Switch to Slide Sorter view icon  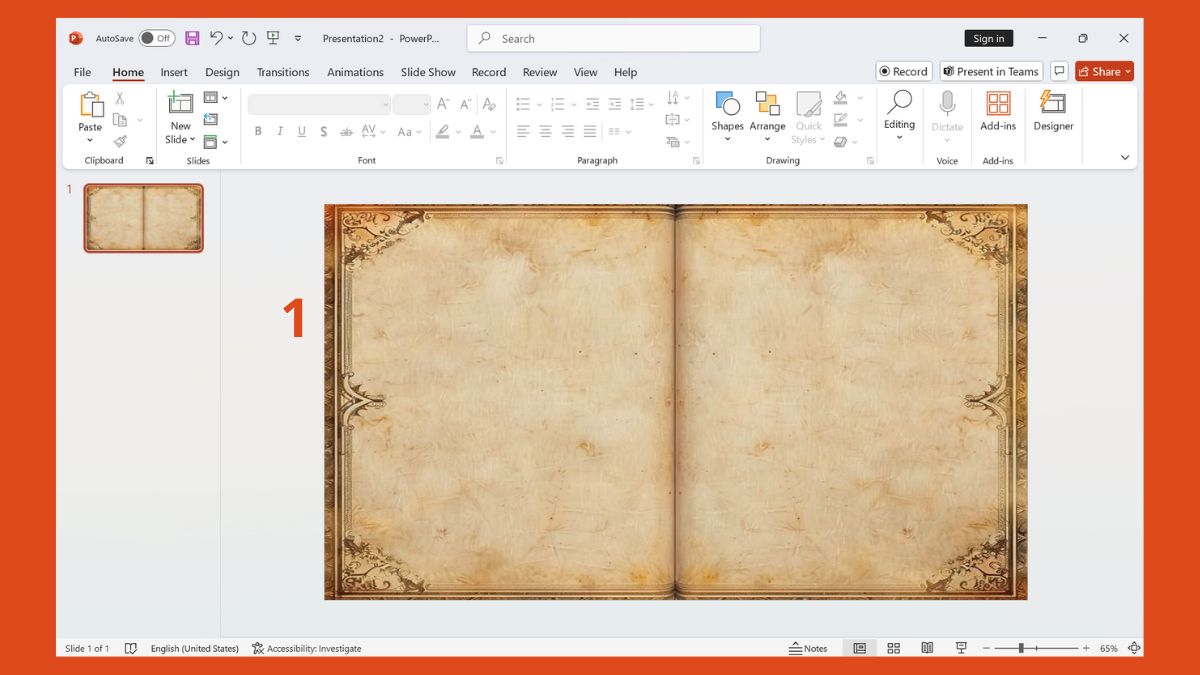pyautogui.click(x=893, y=648)
